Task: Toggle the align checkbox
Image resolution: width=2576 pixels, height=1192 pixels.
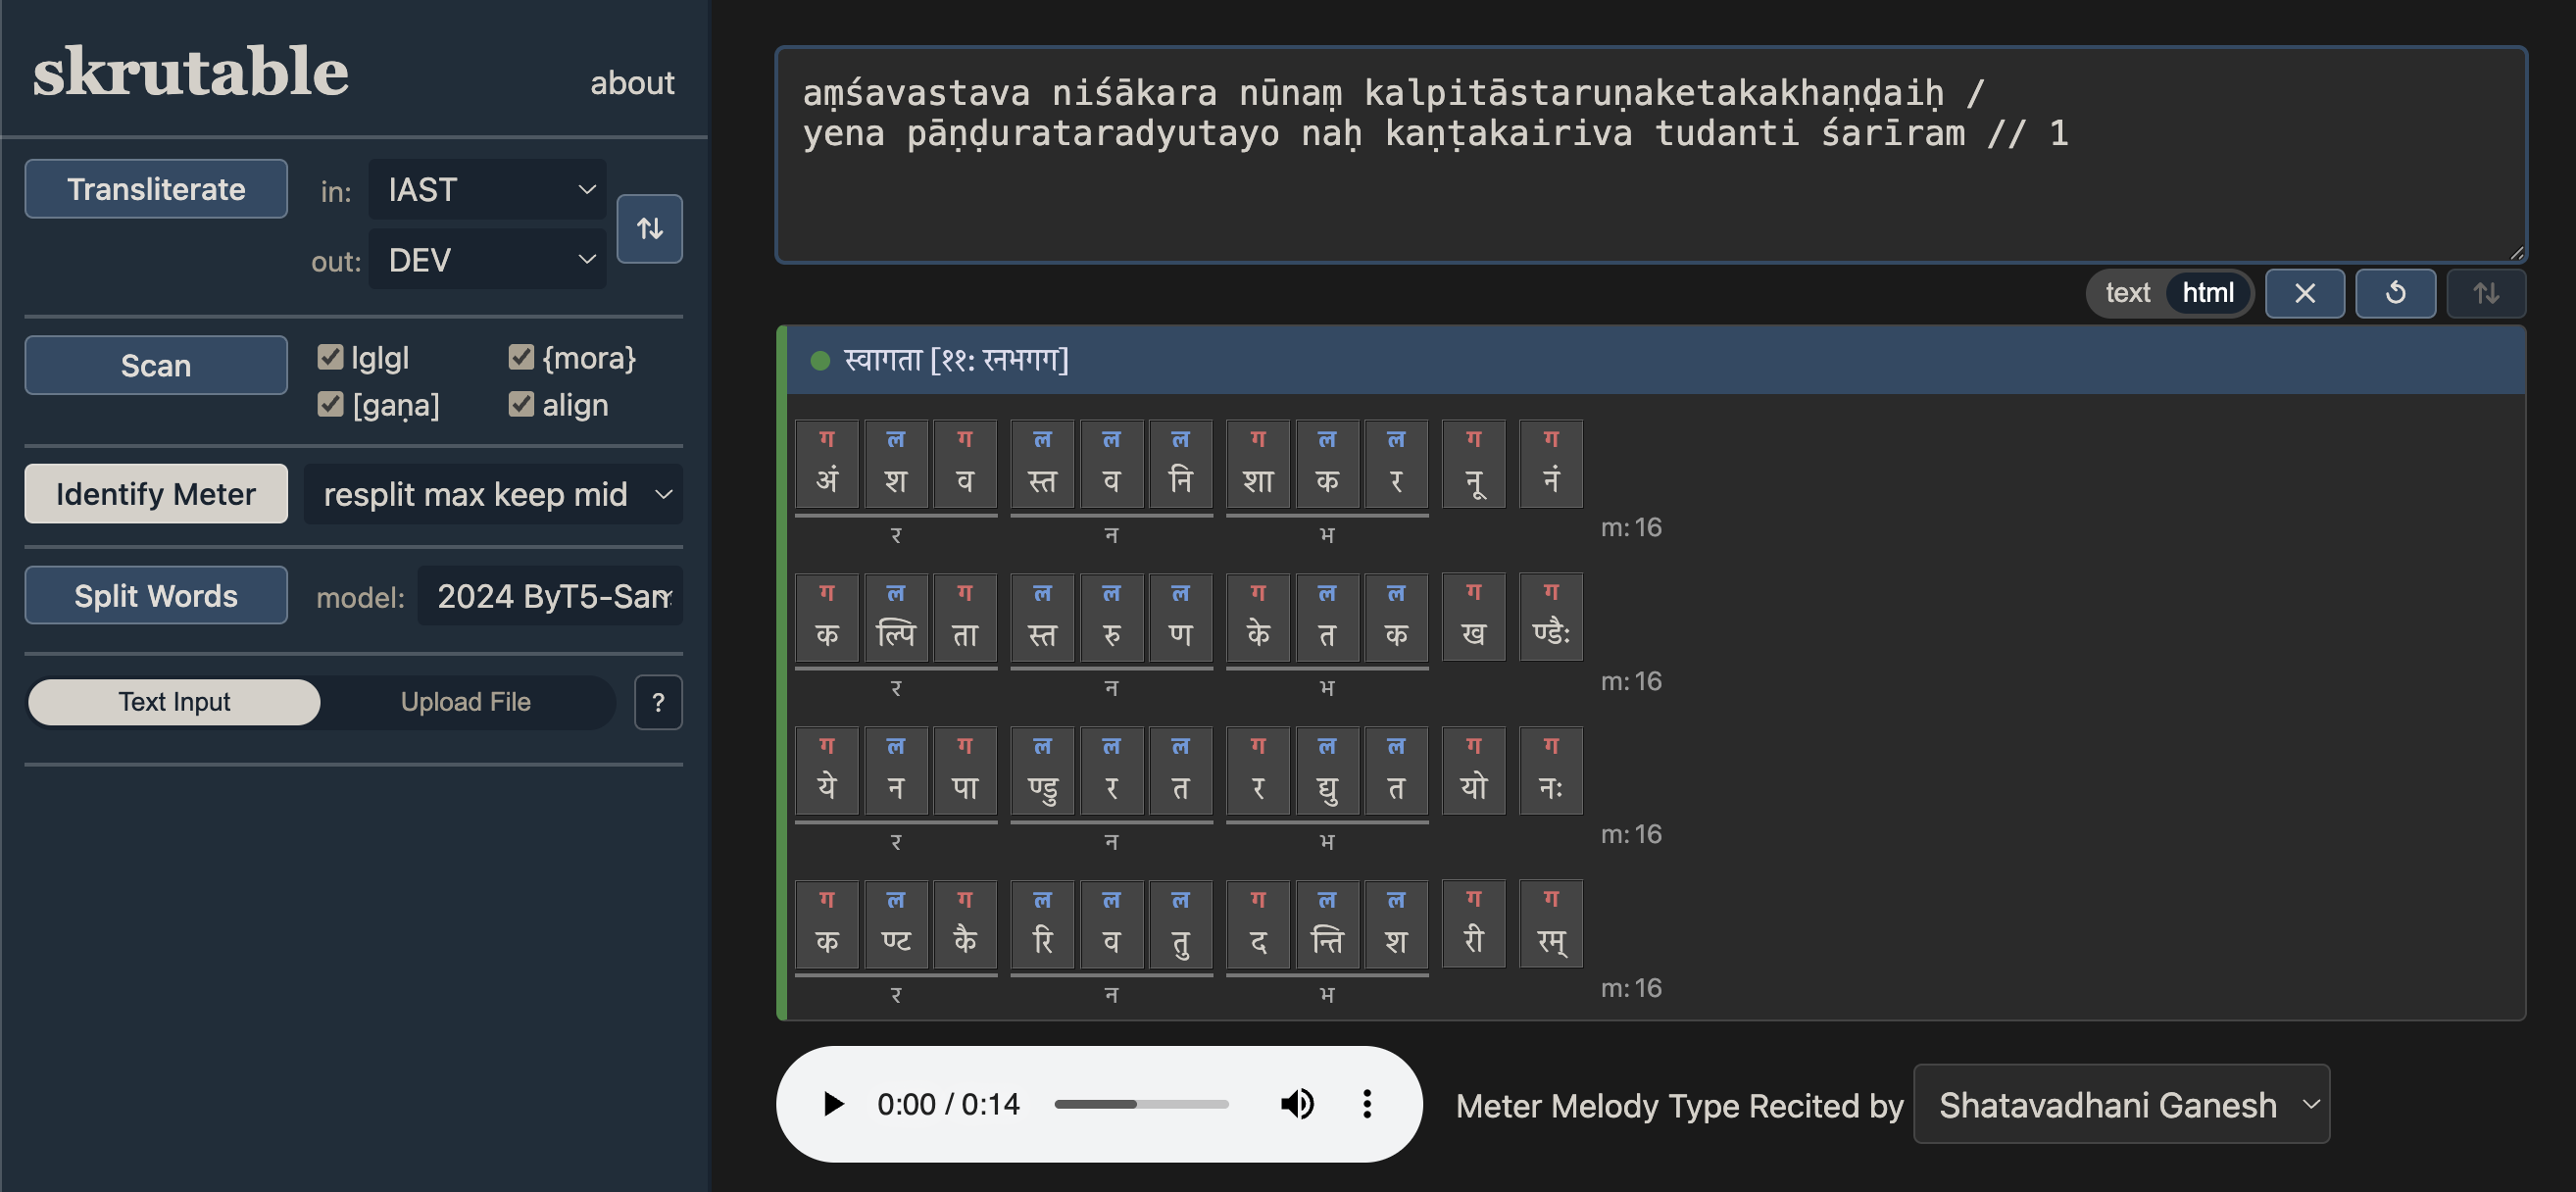Action: click(521, 404)
